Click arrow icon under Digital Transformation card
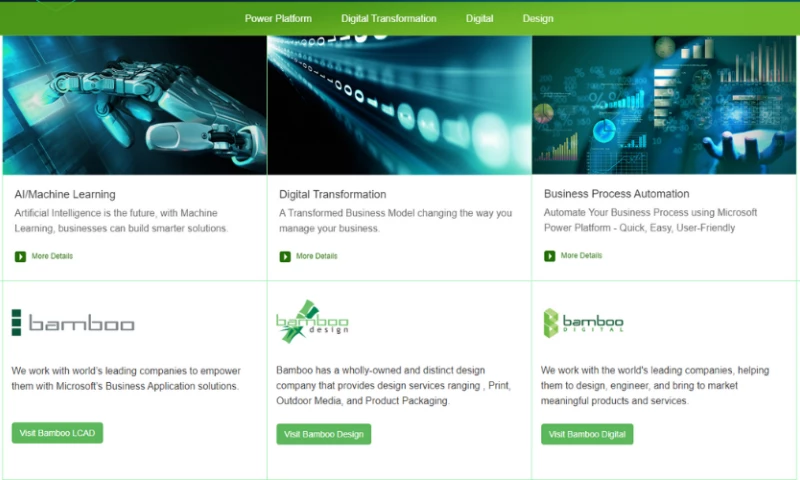Image resolution: width=800 pixels, height=480 pixels. point(285,257)
